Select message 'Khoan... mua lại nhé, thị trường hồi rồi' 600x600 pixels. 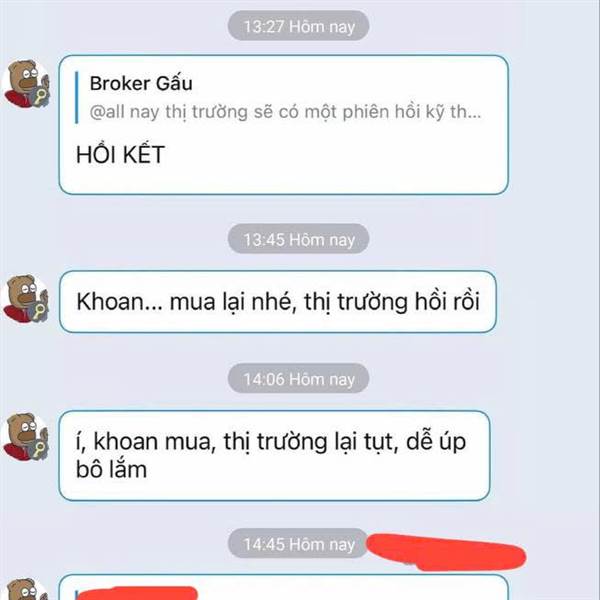point(278,302)
